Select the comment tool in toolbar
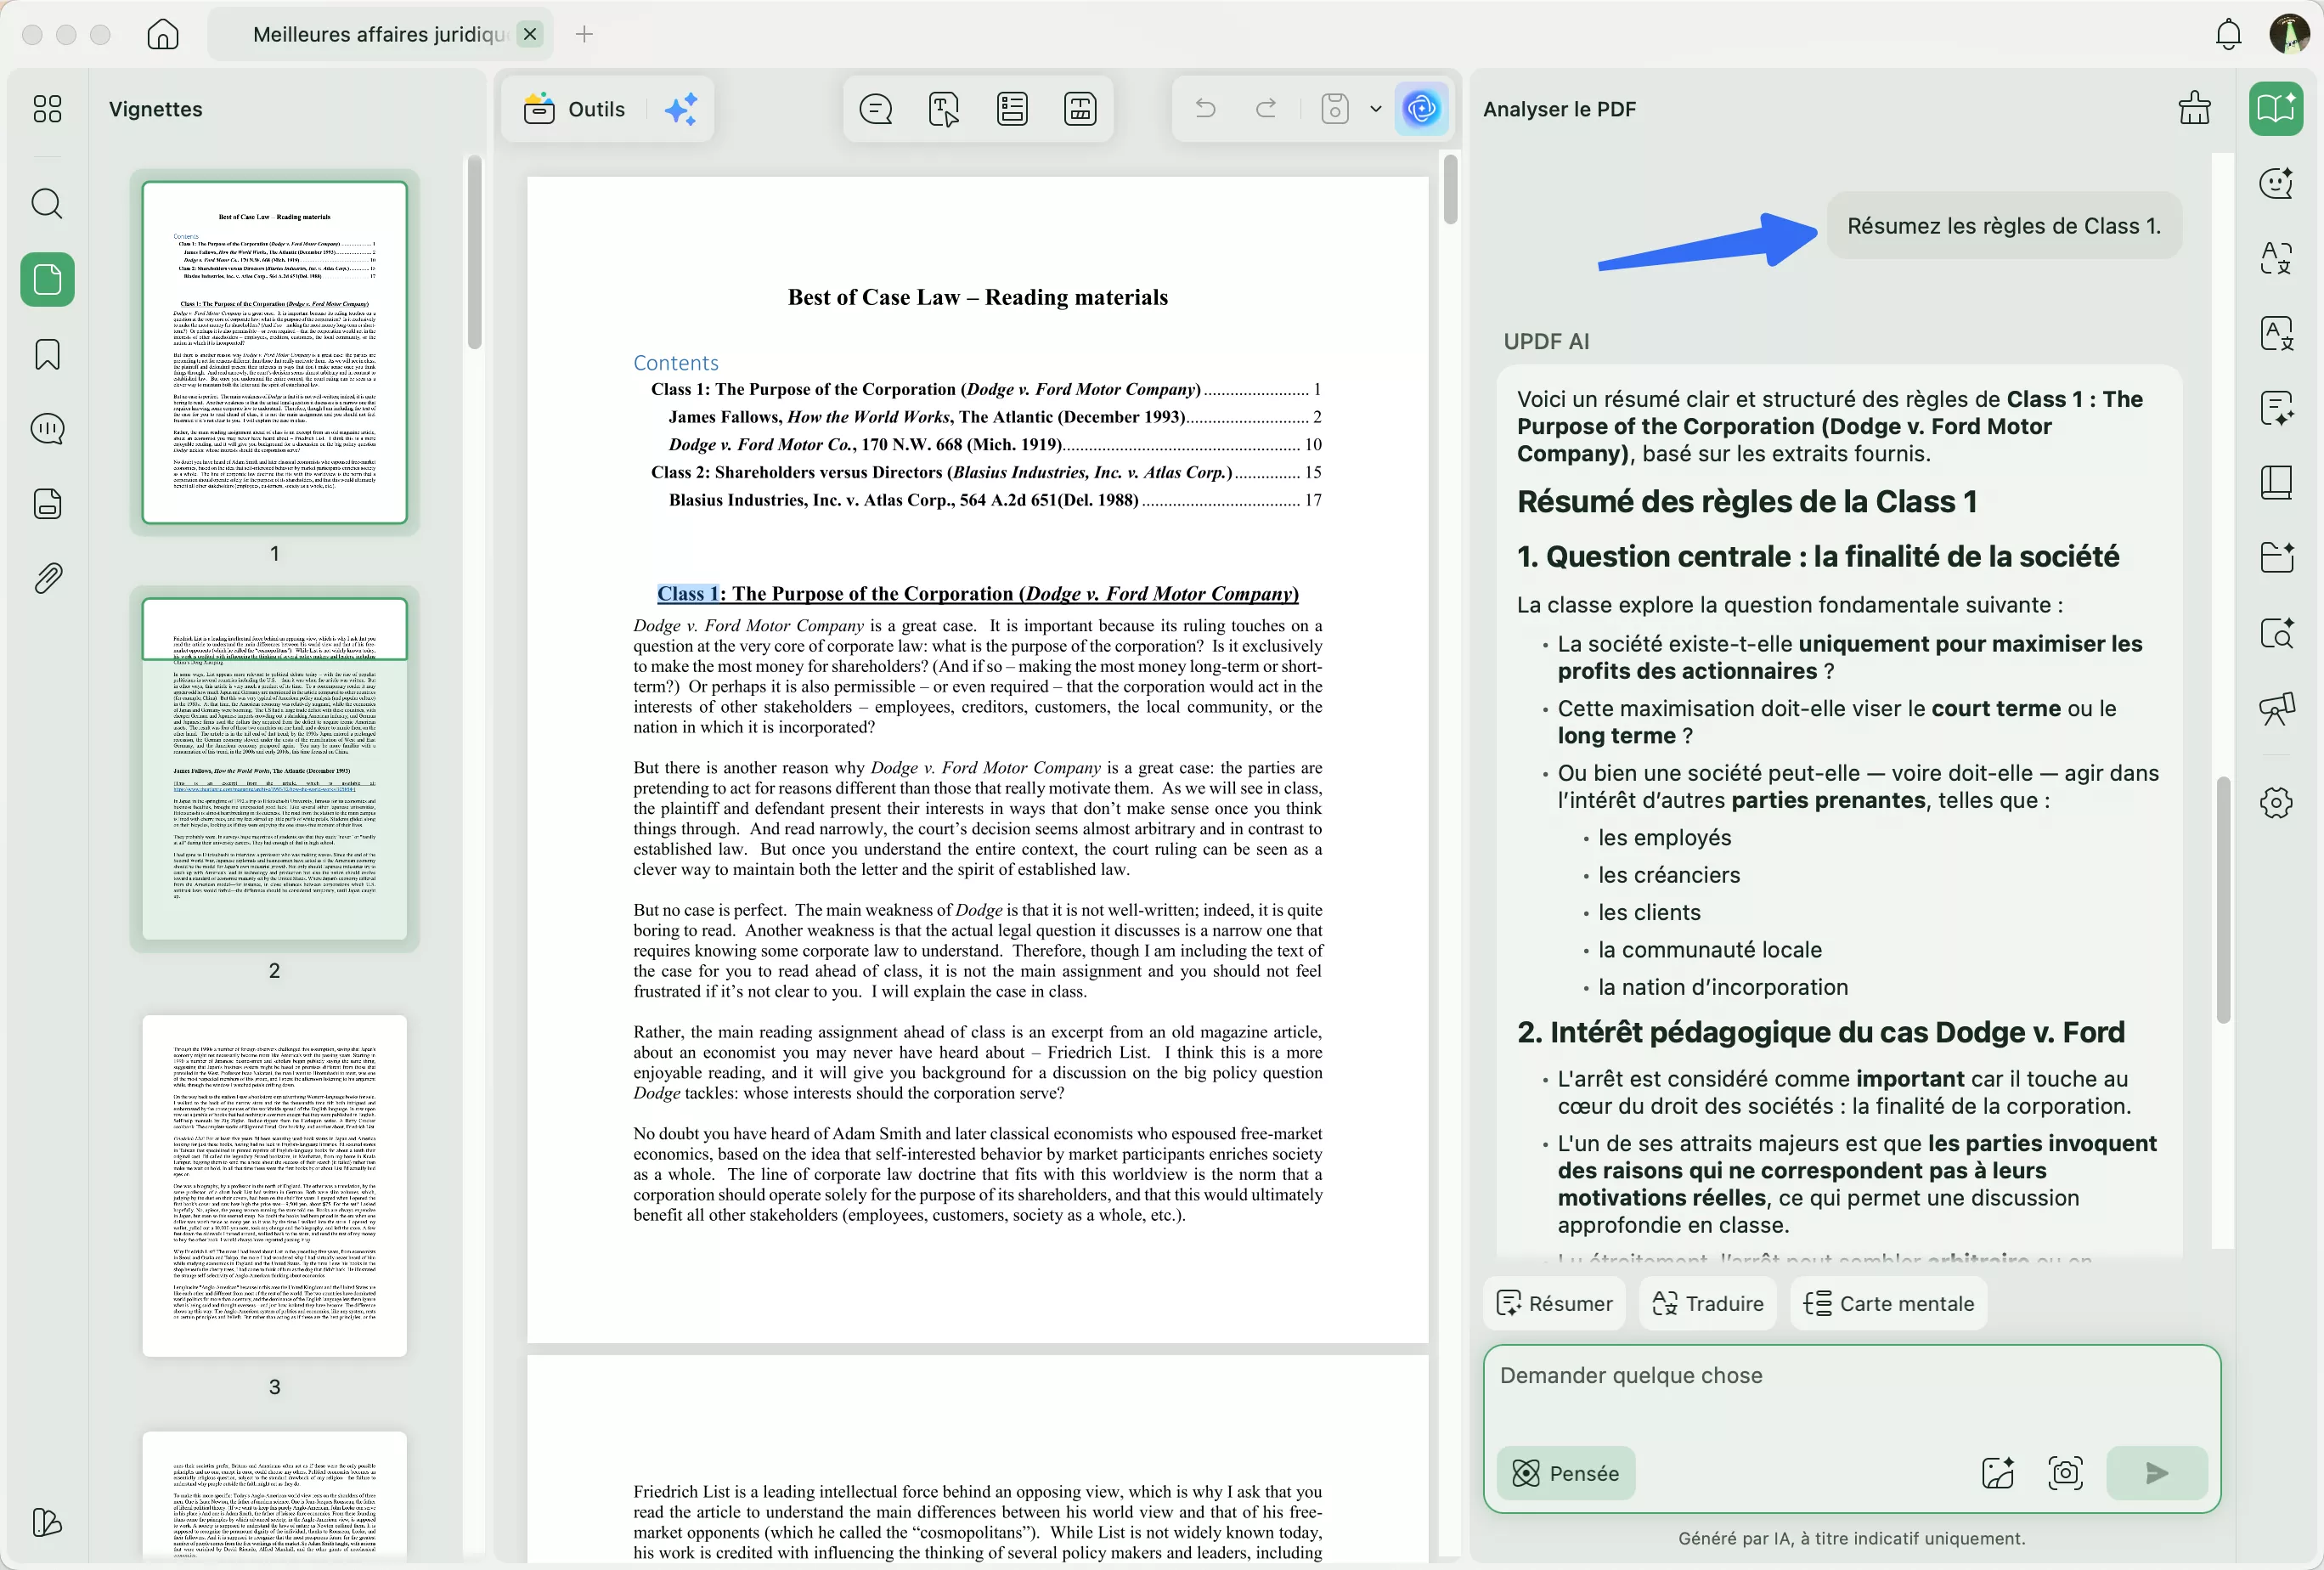Screen dimensions: 2324x1570 [x=876, y=109]
